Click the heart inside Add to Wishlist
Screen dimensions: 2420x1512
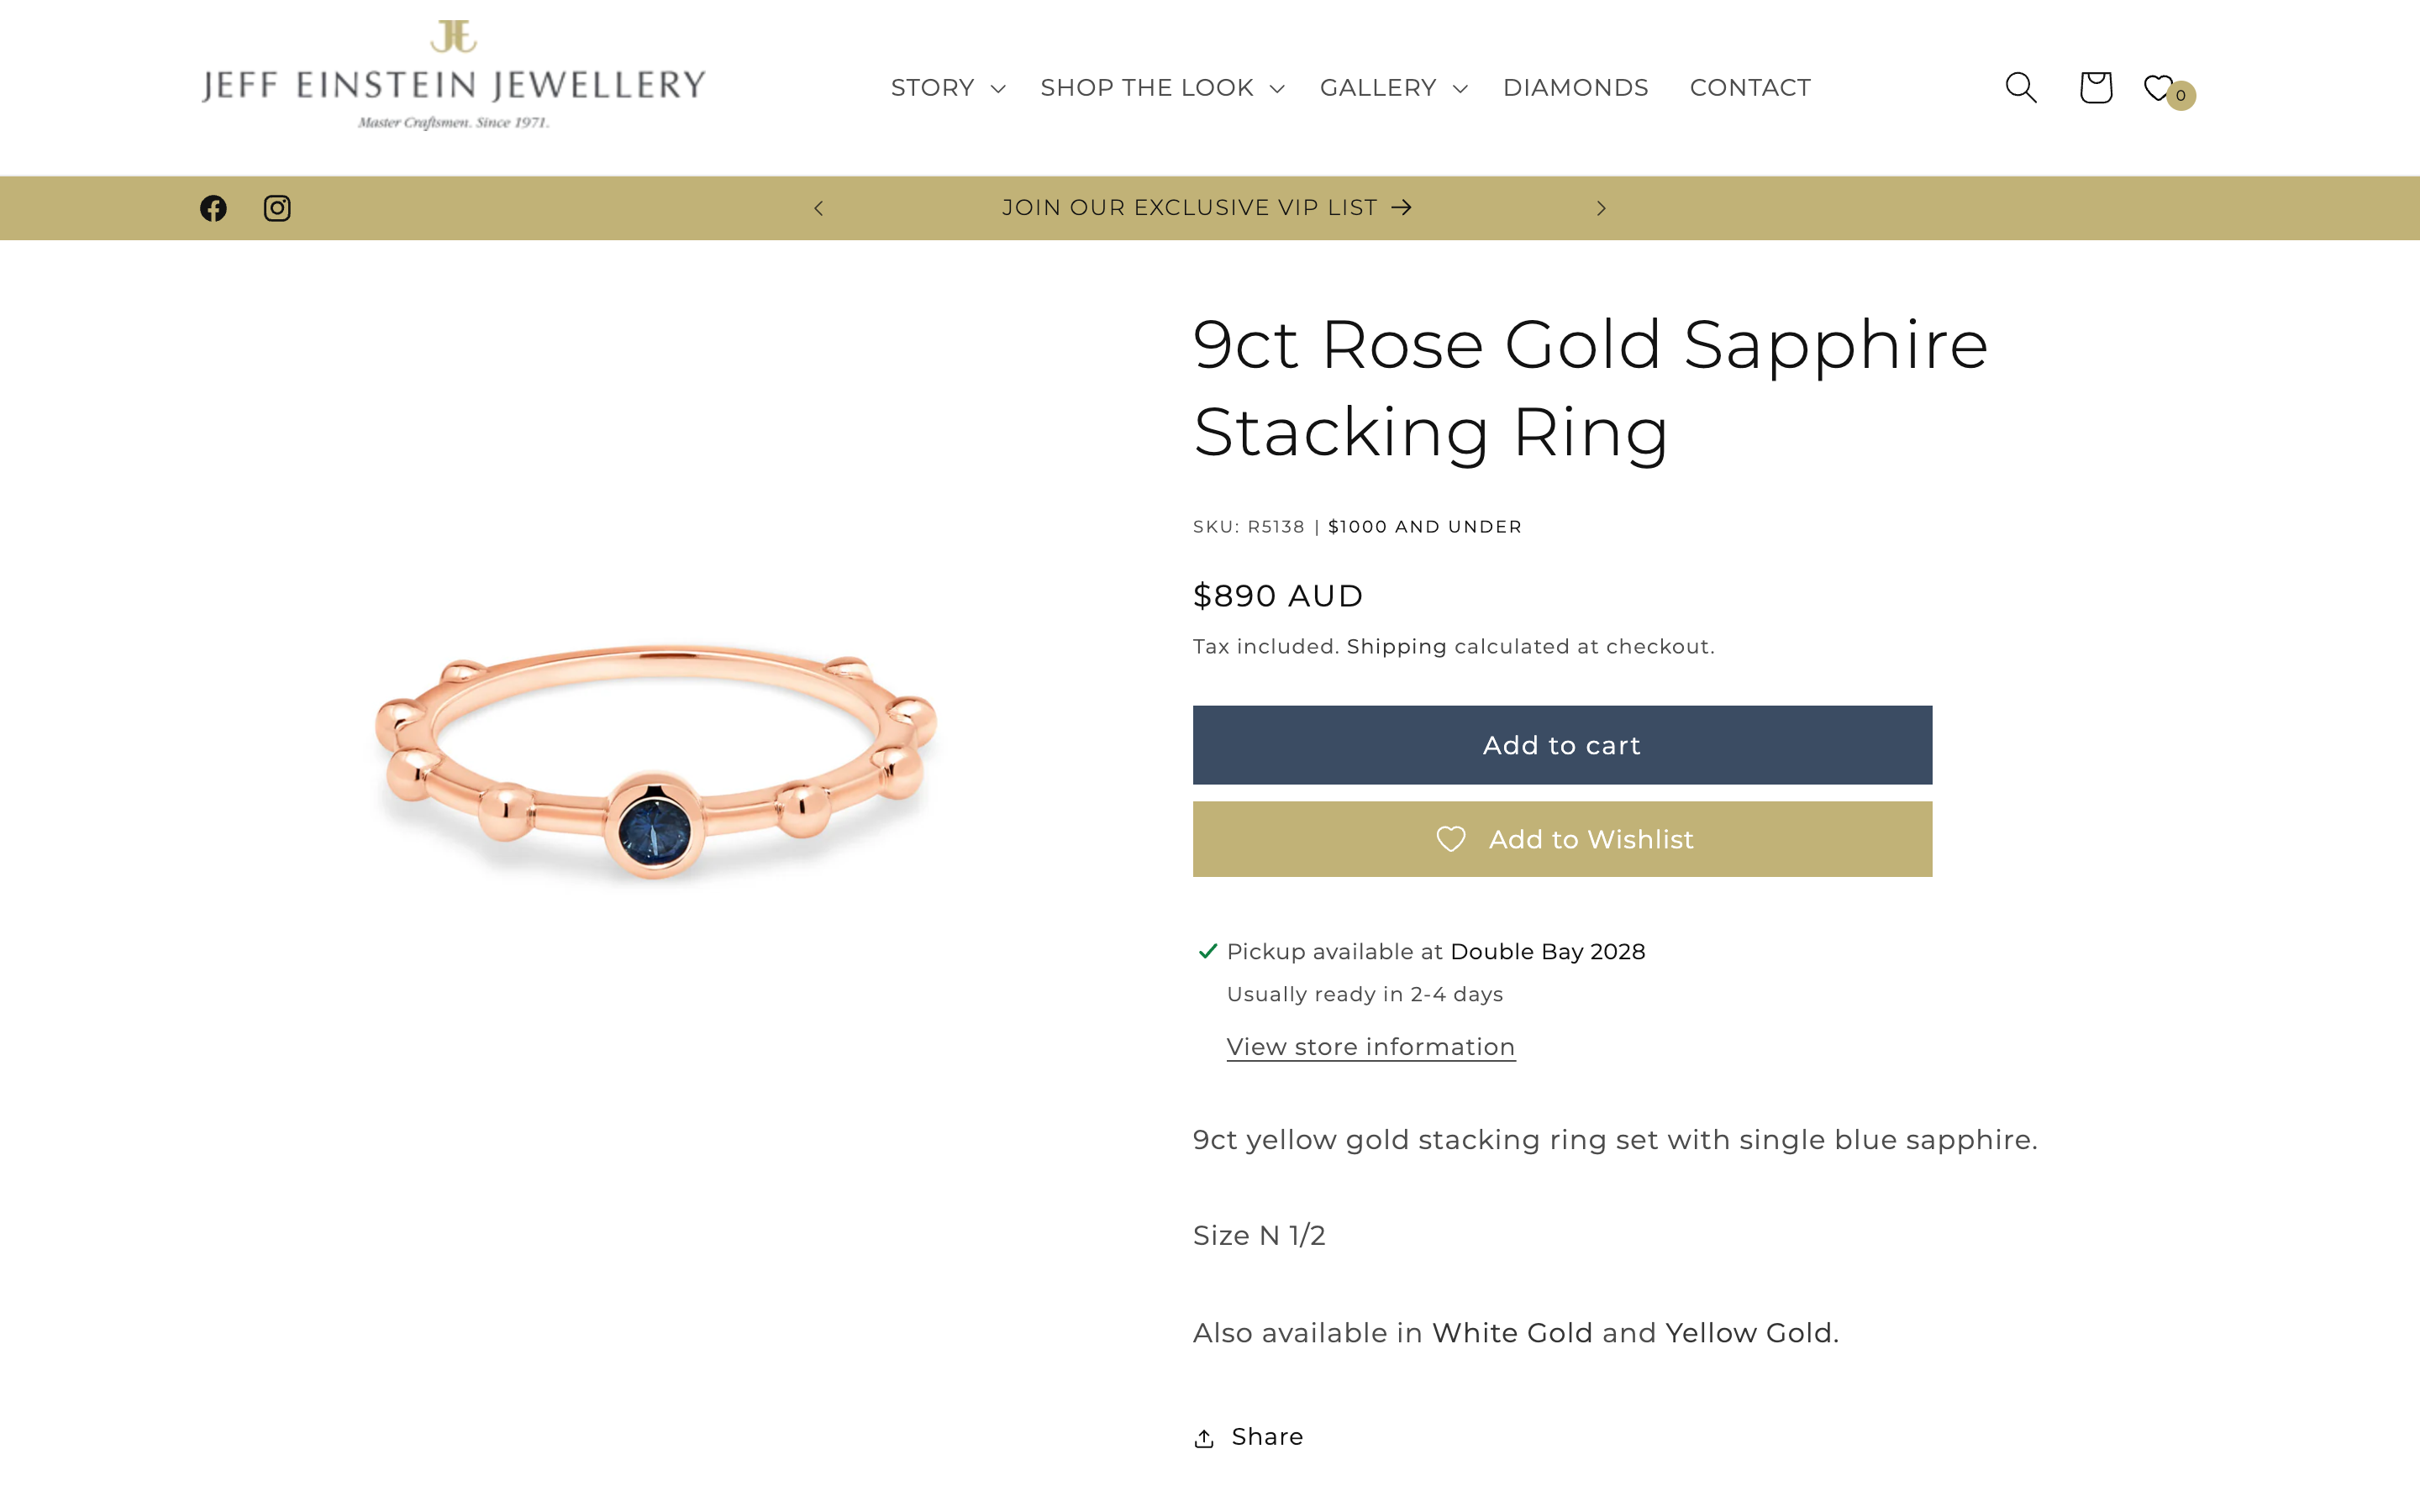(1450, 839)
